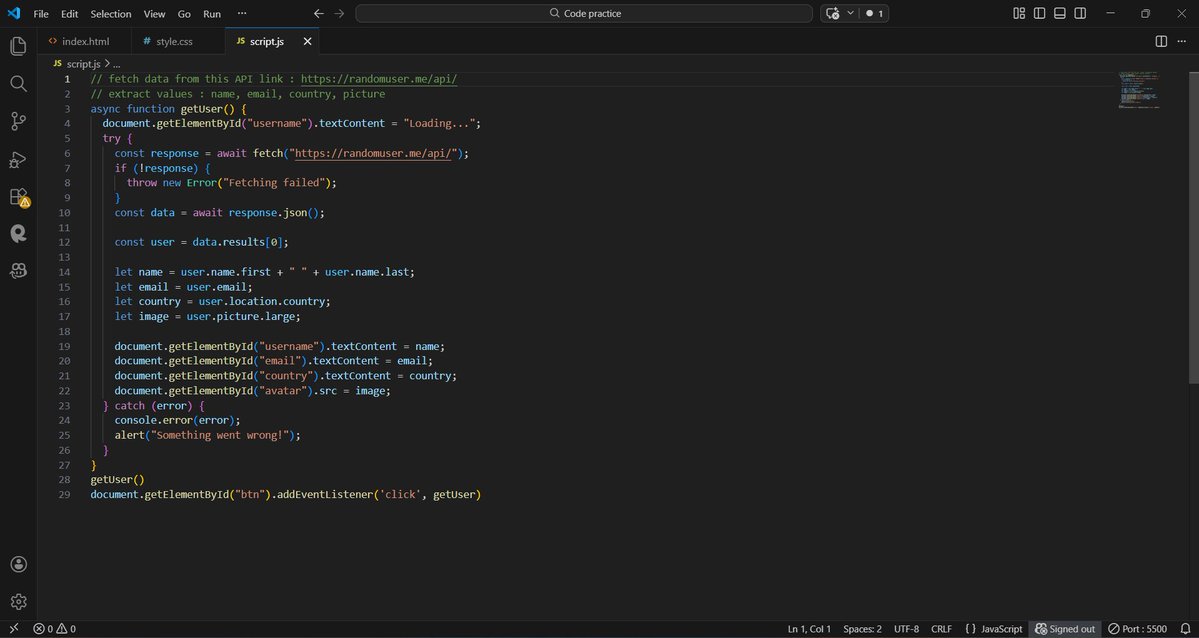The image size is (1199, 638).
Task: Click the Signed out Copilot status
Action: [x=1065, y=629]
